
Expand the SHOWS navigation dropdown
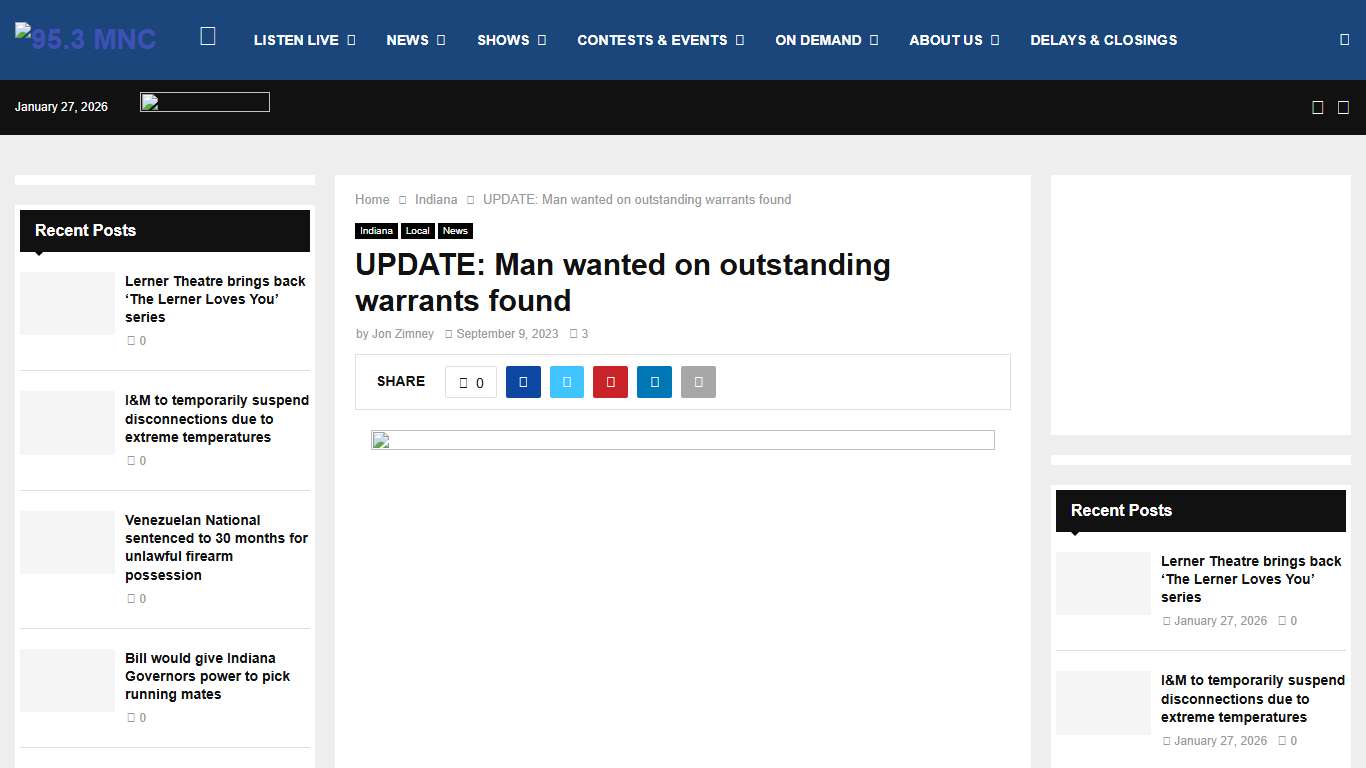click(504, 40)
